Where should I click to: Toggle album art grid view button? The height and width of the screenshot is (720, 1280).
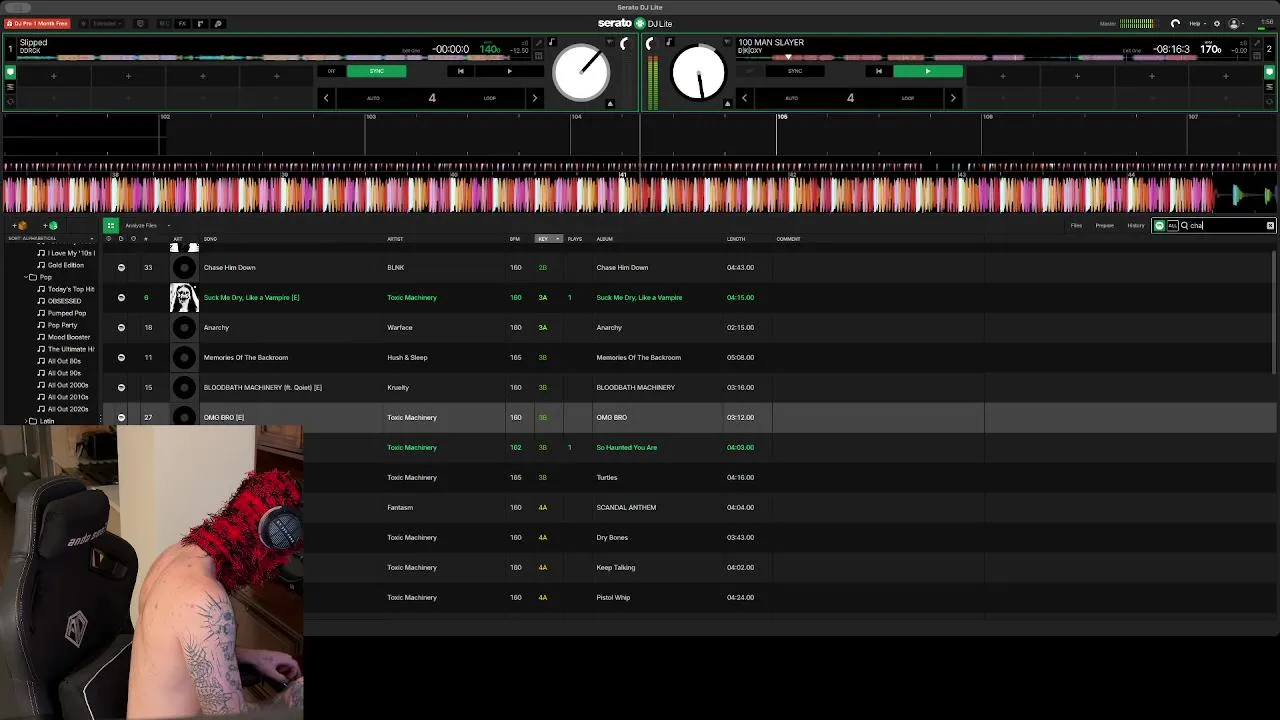tap(111, 225)
